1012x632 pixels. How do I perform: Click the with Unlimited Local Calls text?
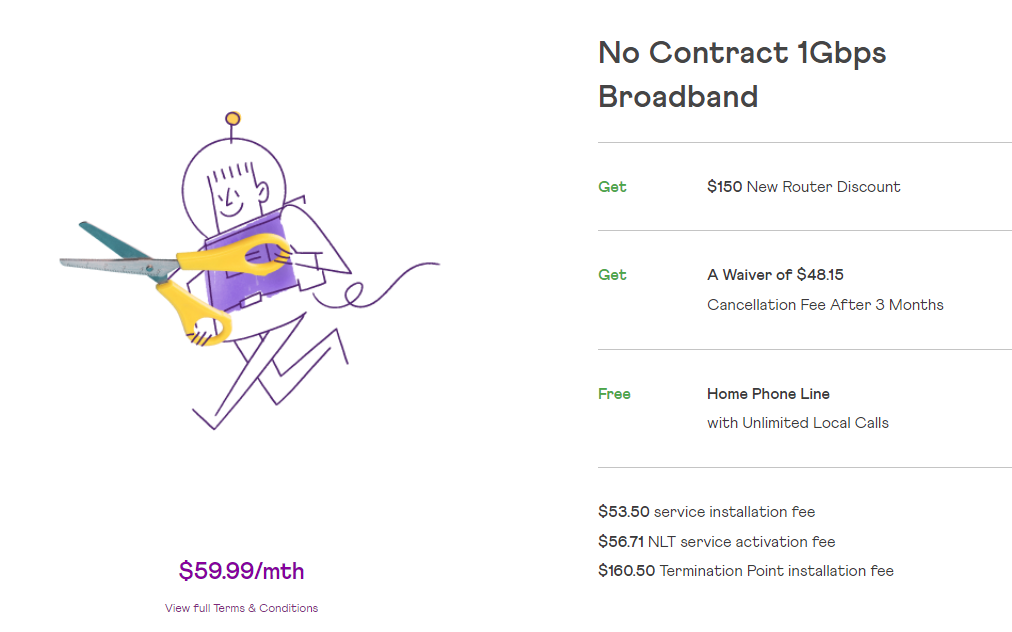797,423
